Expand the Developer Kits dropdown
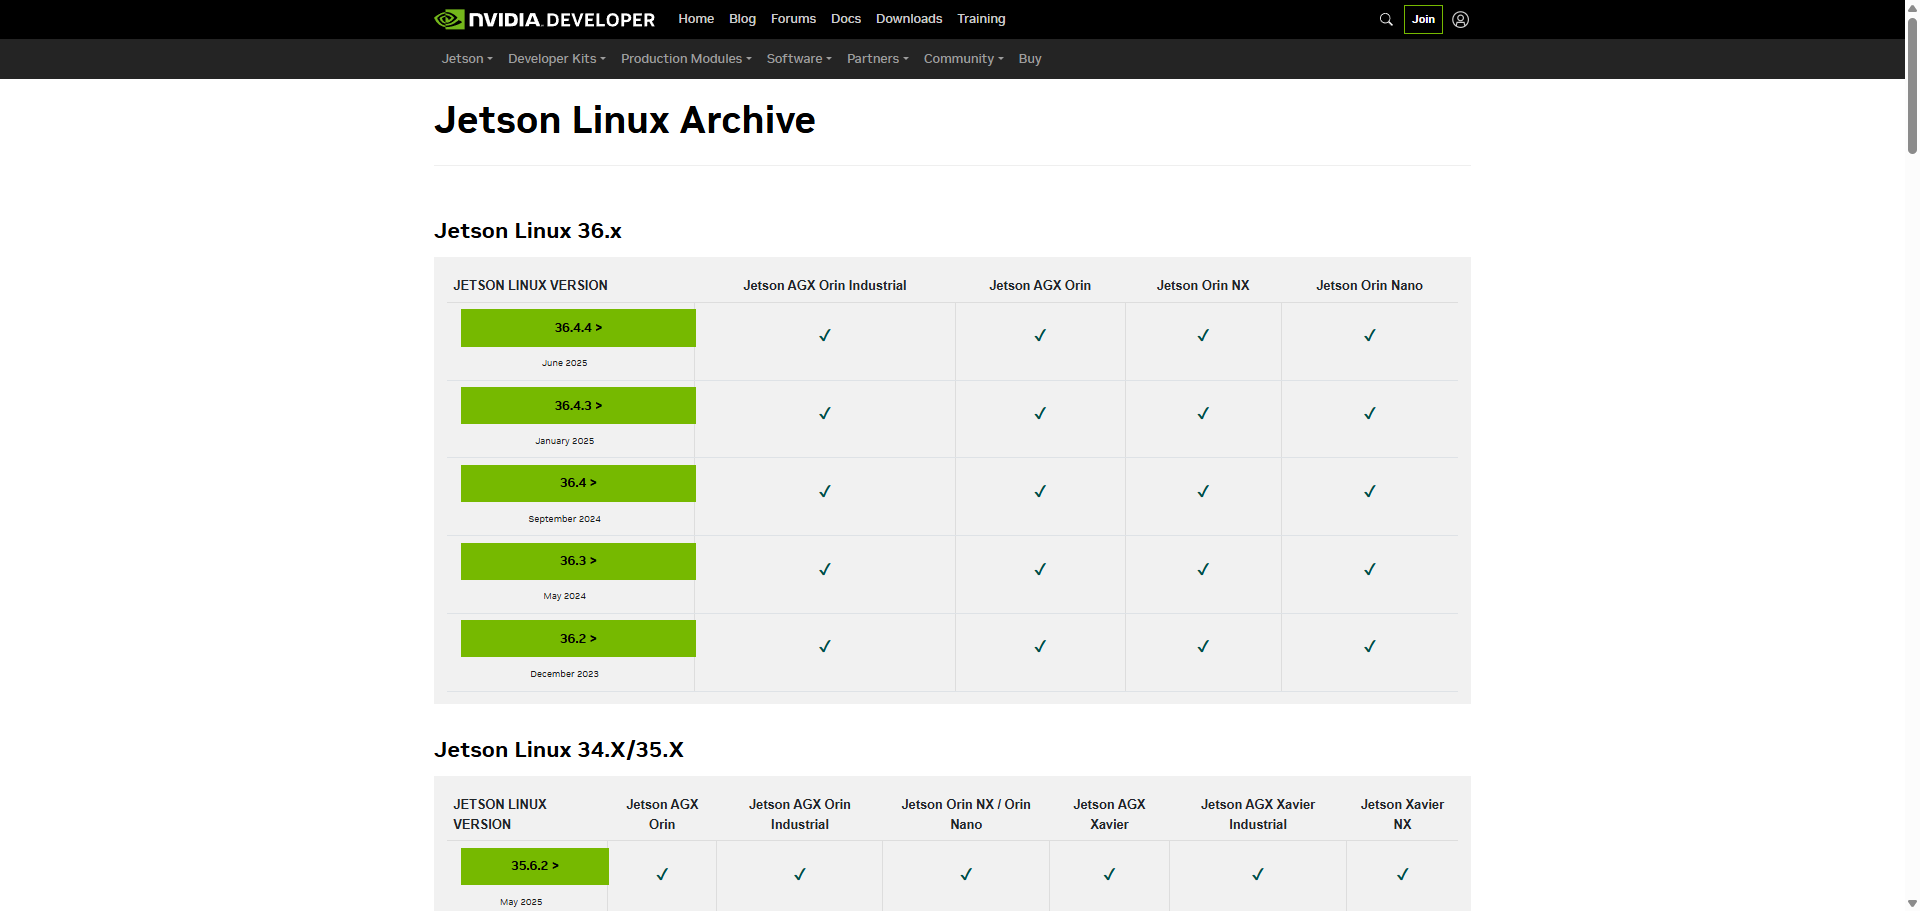 [557, 59]
